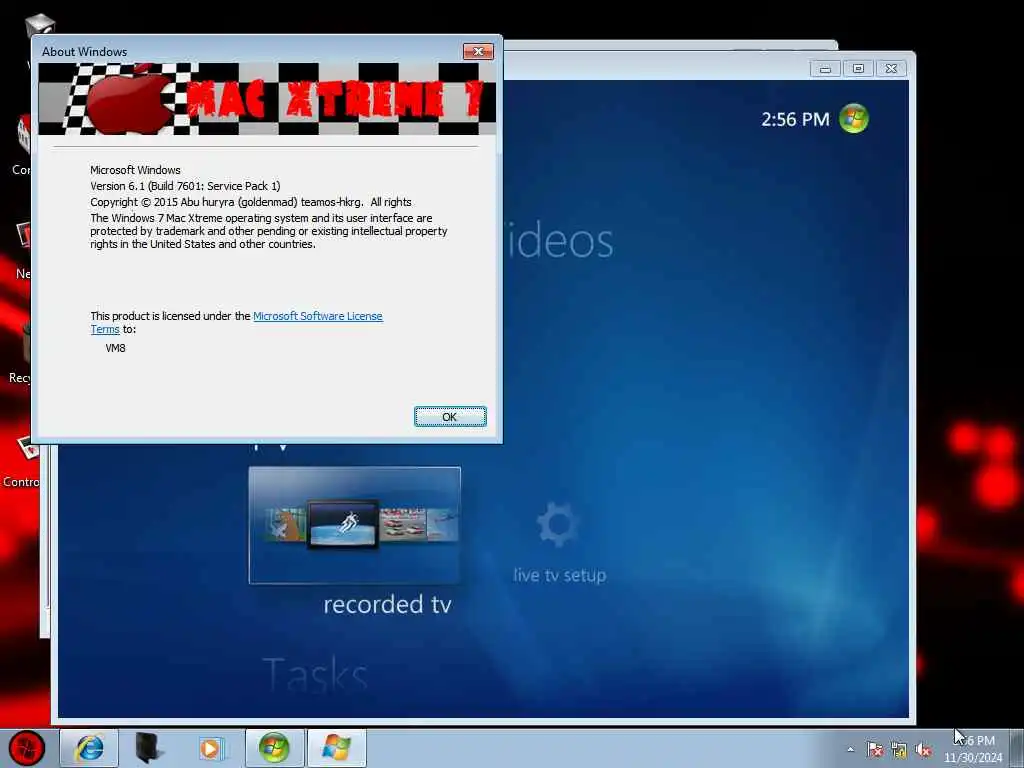The height and width of the screenshot is (768, 1024).
Task: Select the live tv setup gear
Action: coord(557,524)
